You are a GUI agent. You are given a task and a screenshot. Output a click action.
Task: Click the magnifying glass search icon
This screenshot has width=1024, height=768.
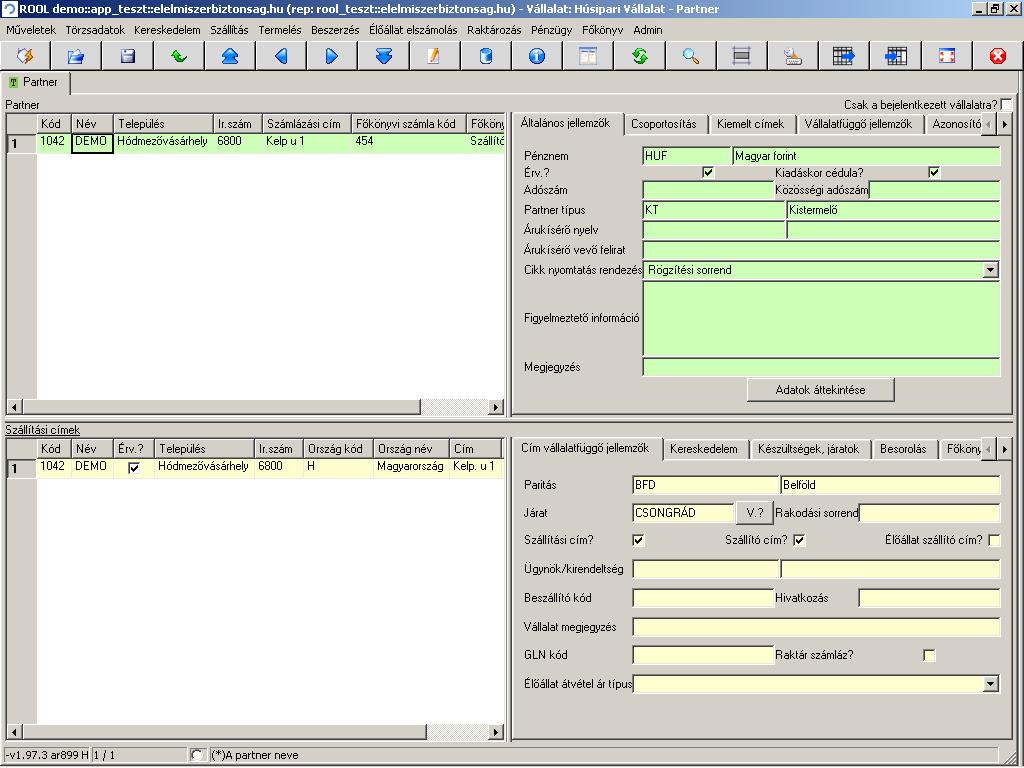[x=691, y=56]
